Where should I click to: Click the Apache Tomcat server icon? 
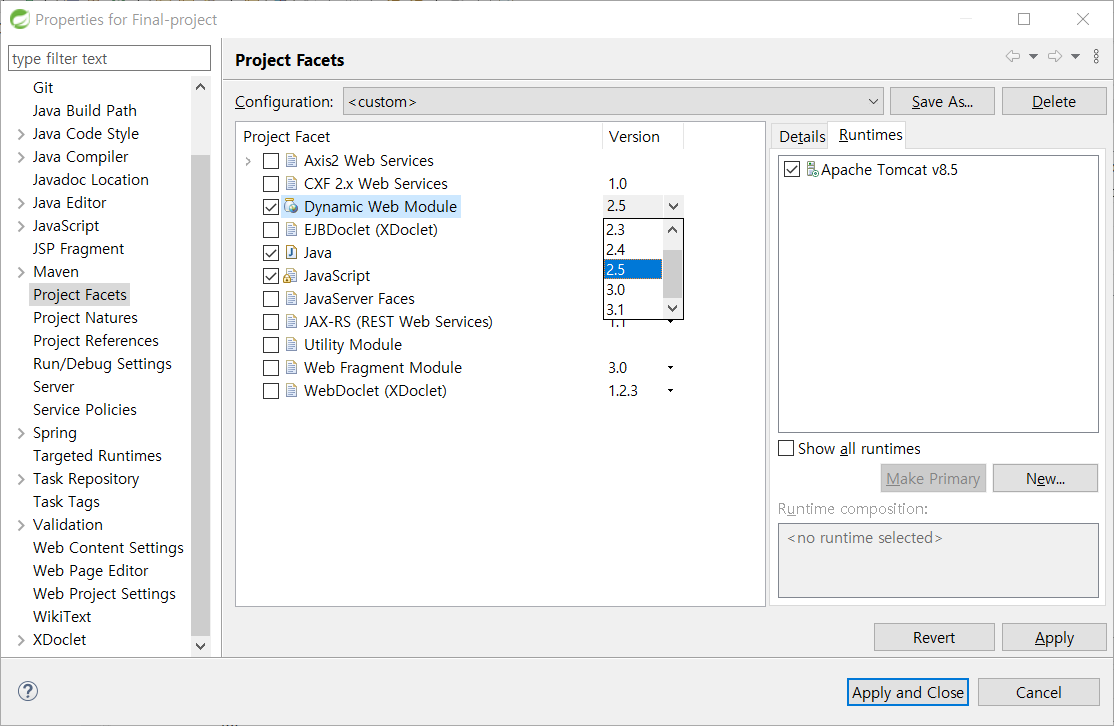tap(812, 169)
